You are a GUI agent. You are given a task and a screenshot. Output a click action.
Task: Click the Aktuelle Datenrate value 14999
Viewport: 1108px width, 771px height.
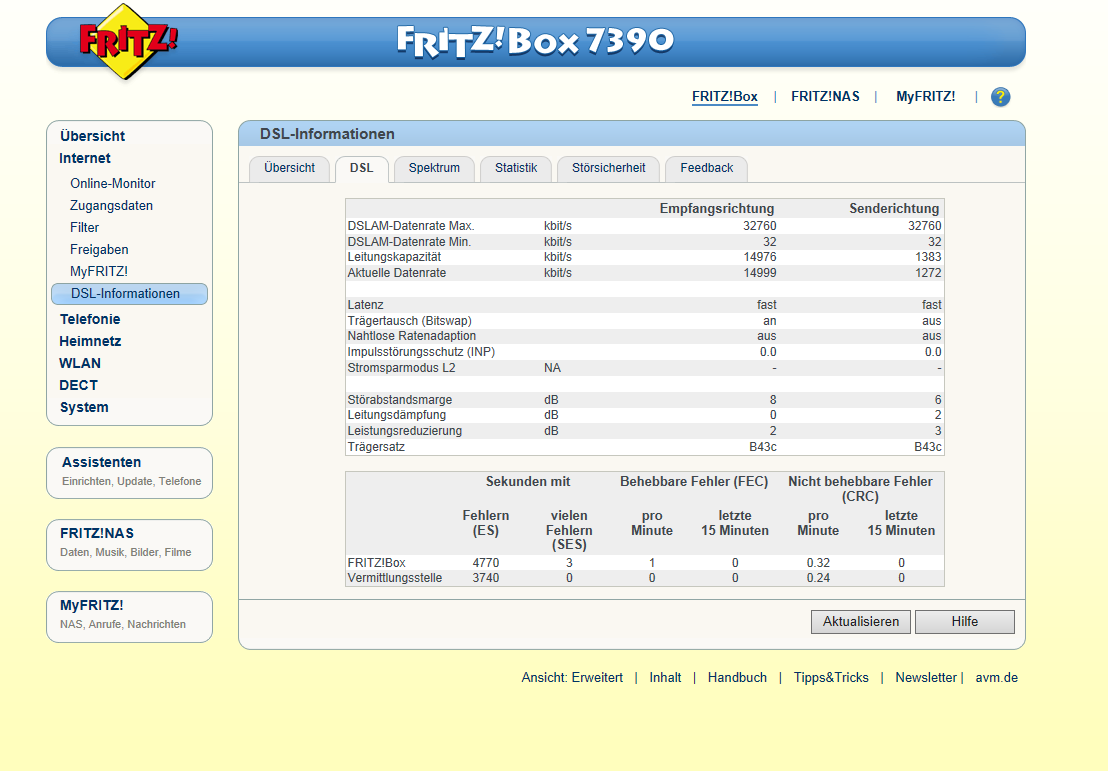tap(760, 273)
